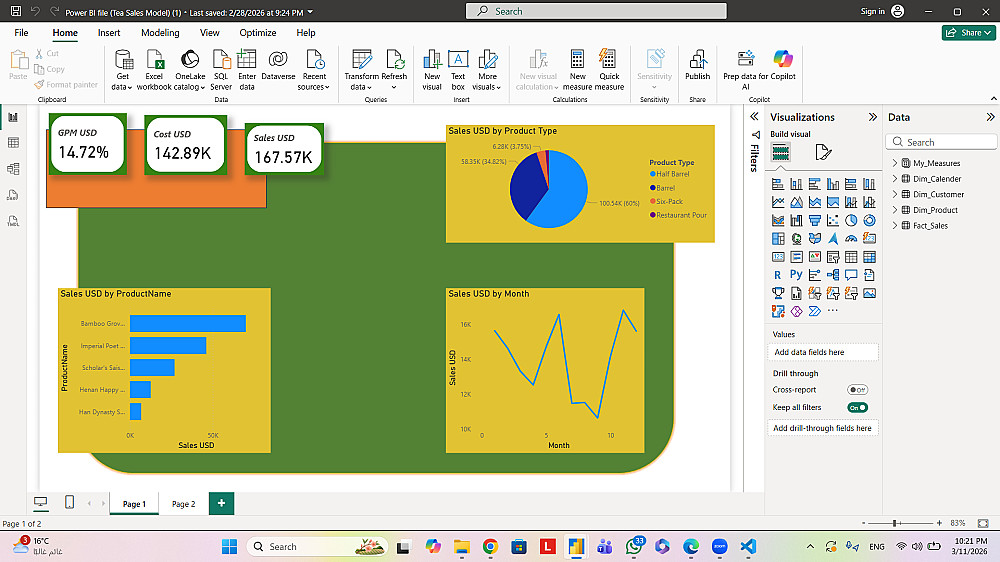Expand the Filters pane
1000x562 pixels.
754,117
